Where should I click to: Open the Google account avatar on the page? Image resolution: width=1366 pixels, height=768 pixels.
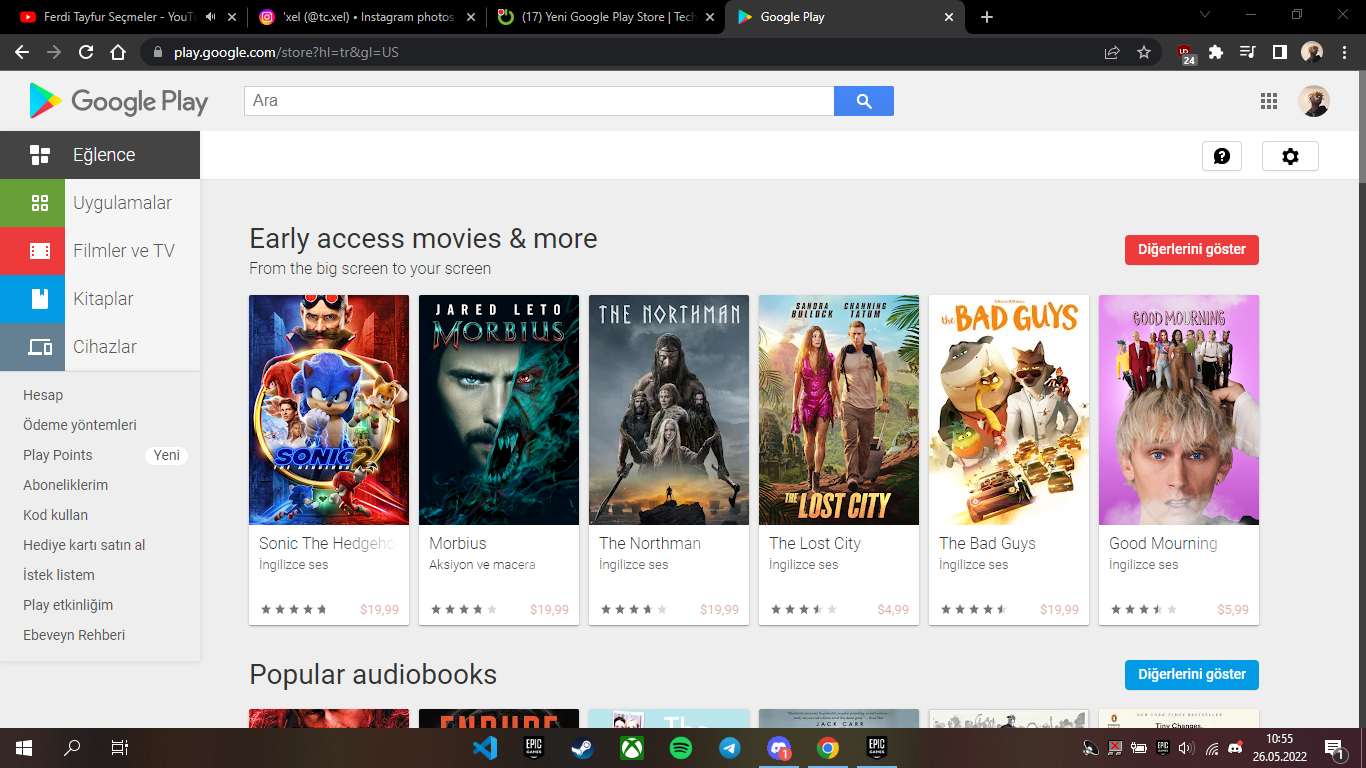[1314, 101]
